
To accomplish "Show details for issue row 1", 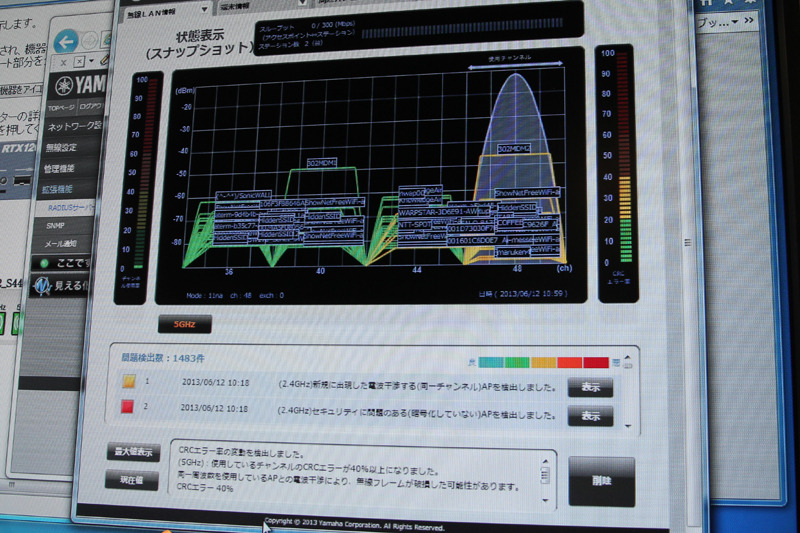I will click(590, 388).
